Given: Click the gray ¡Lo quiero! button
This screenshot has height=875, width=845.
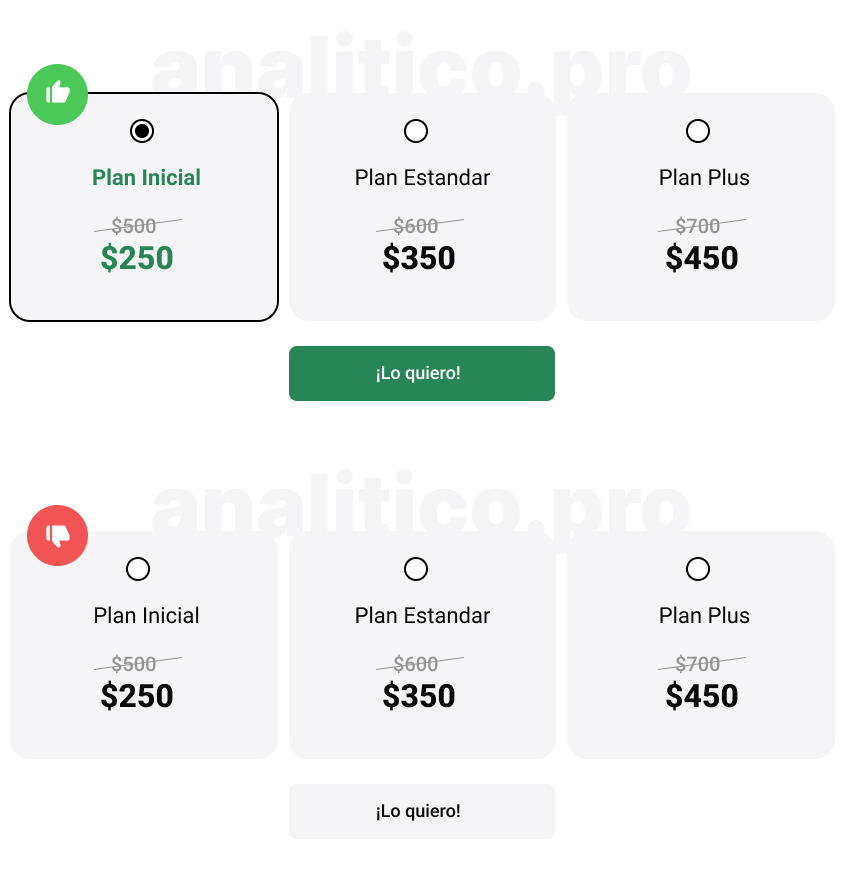Looking at the screenshot, I should pos(422,811).
